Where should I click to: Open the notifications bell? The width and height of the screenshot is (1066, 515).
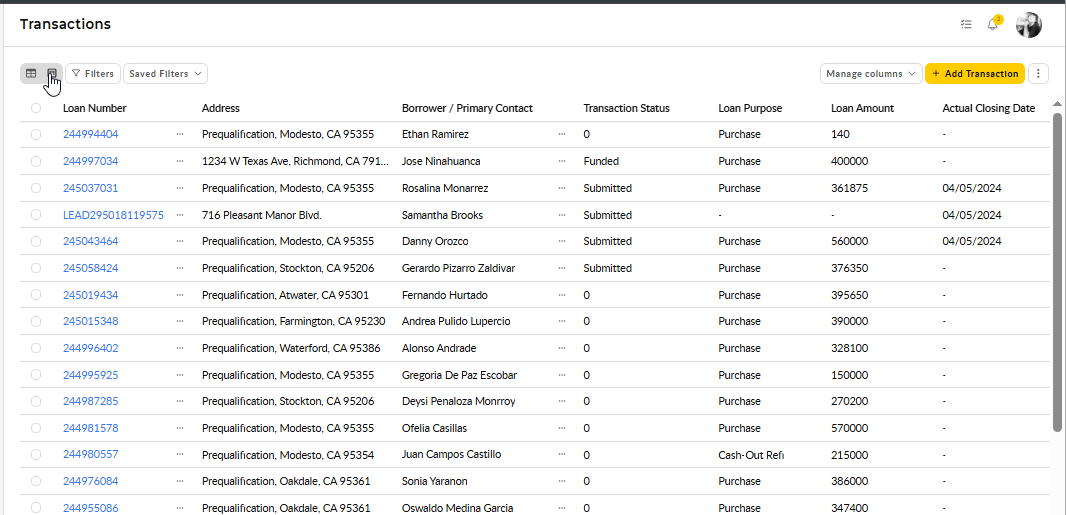[x=993, y=24]
